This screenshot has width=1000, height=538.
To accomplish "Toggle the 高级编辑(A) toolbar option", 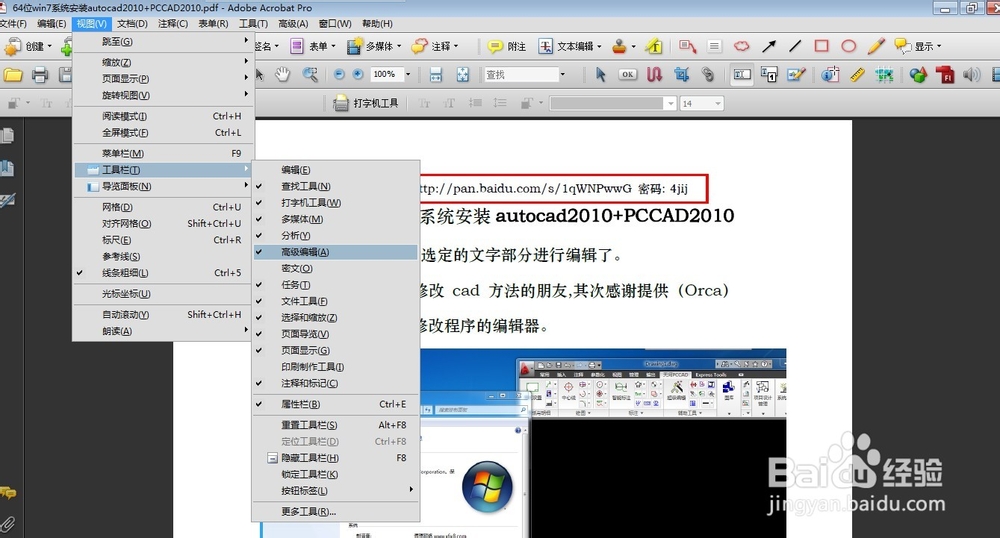I will 335,252.
